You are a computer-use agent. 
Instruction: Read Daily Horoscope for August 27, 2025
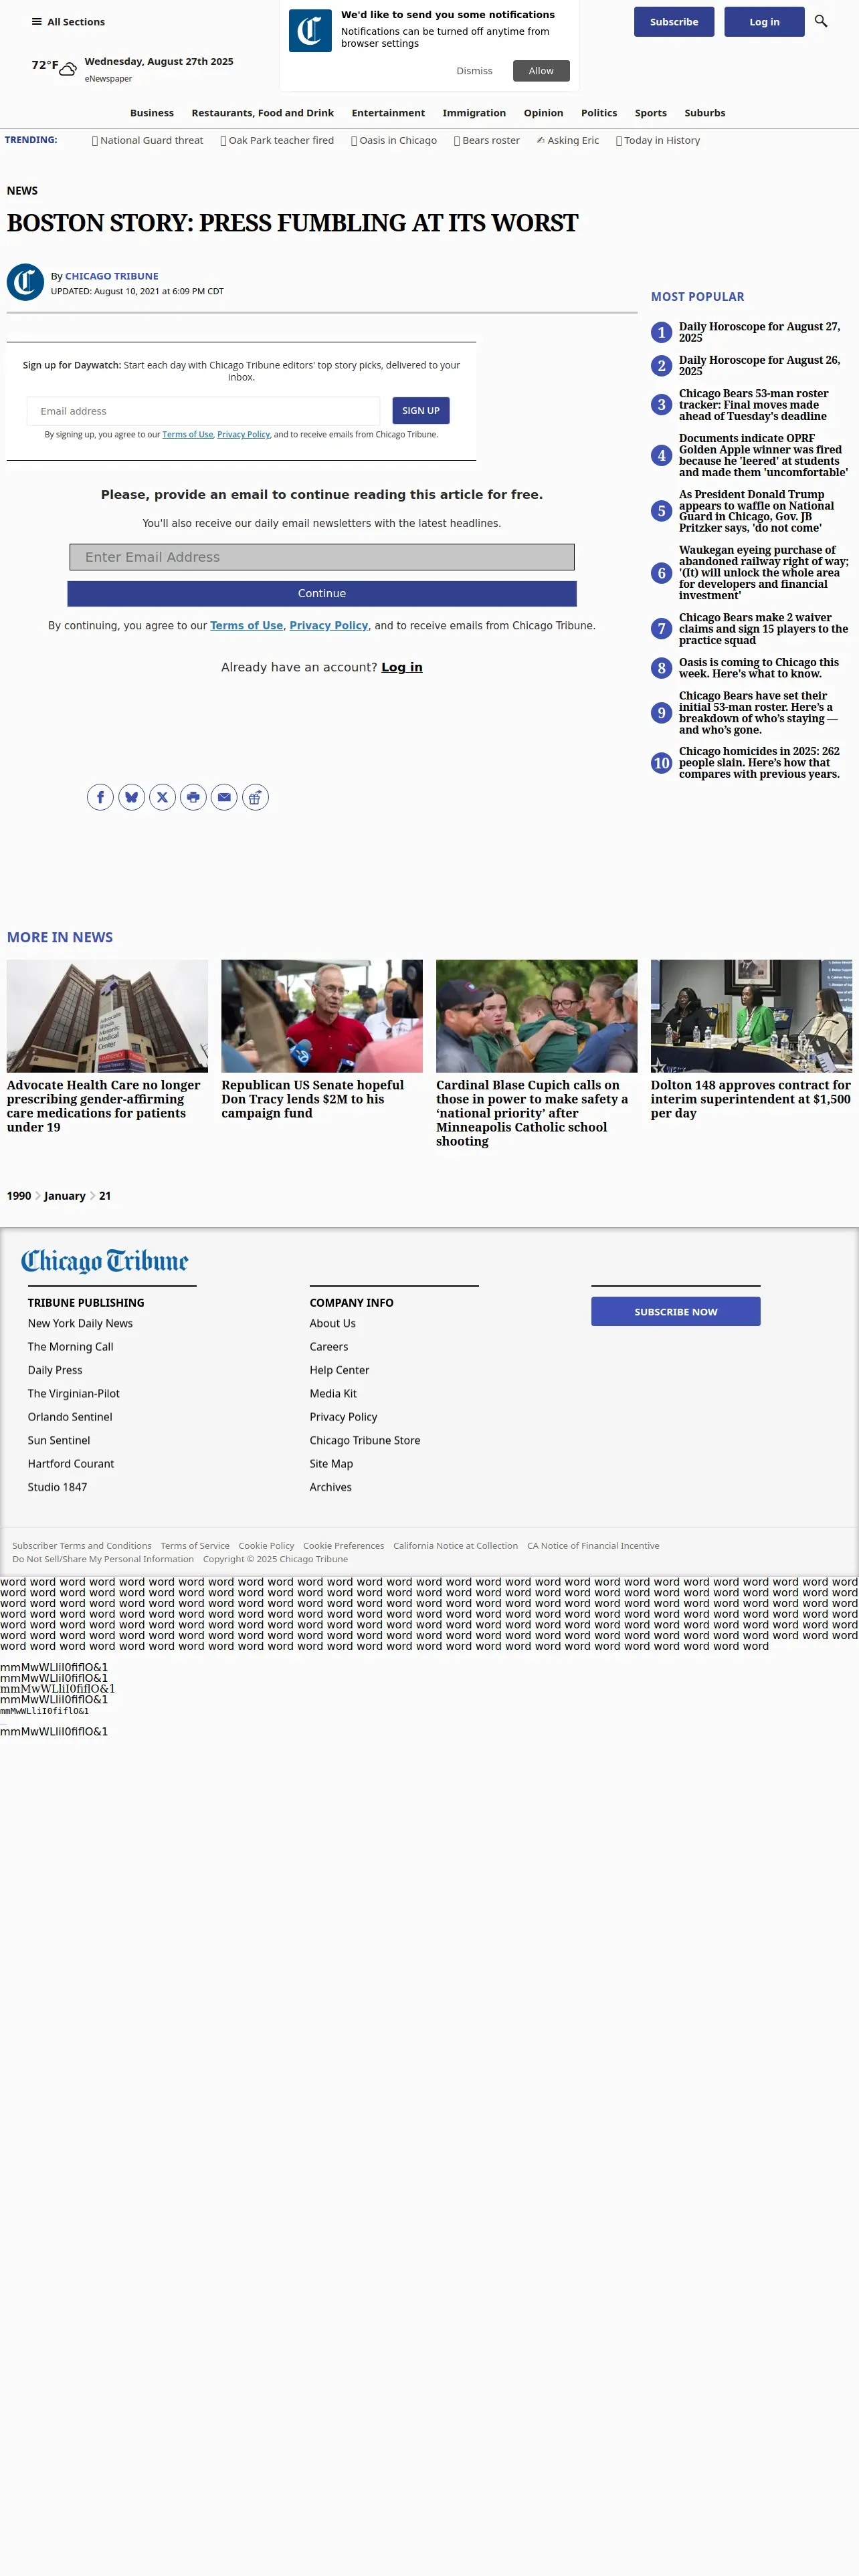[x=760, y=332]
